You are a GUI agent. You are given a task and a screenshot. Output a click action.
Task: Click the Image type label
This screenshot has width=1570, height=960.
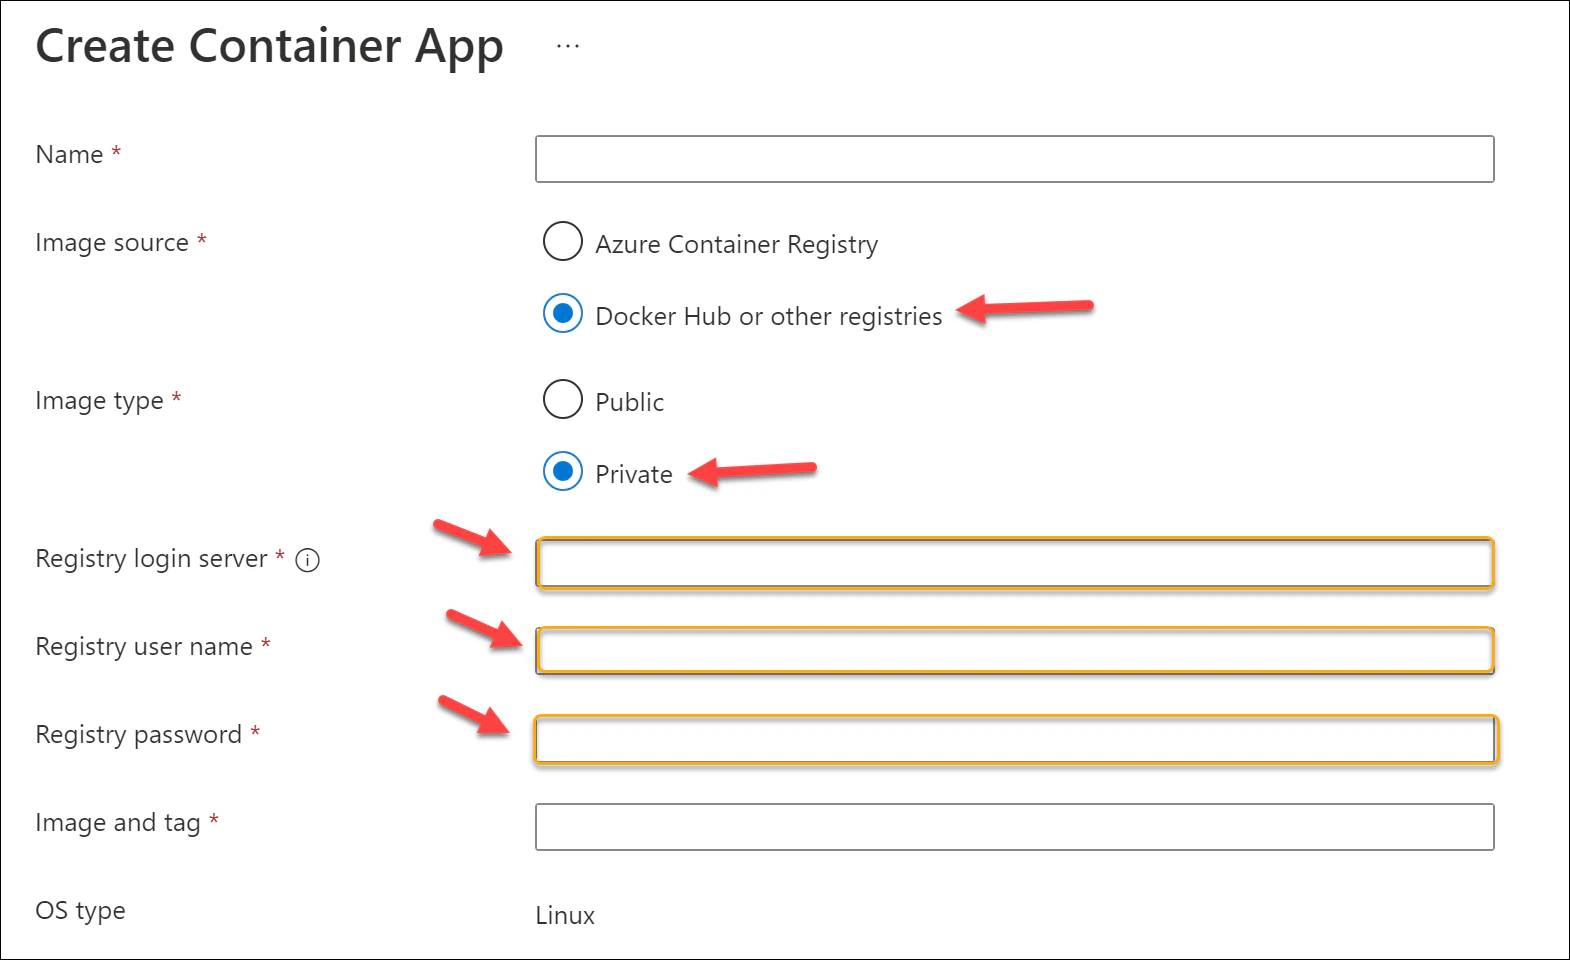[99, 401]
